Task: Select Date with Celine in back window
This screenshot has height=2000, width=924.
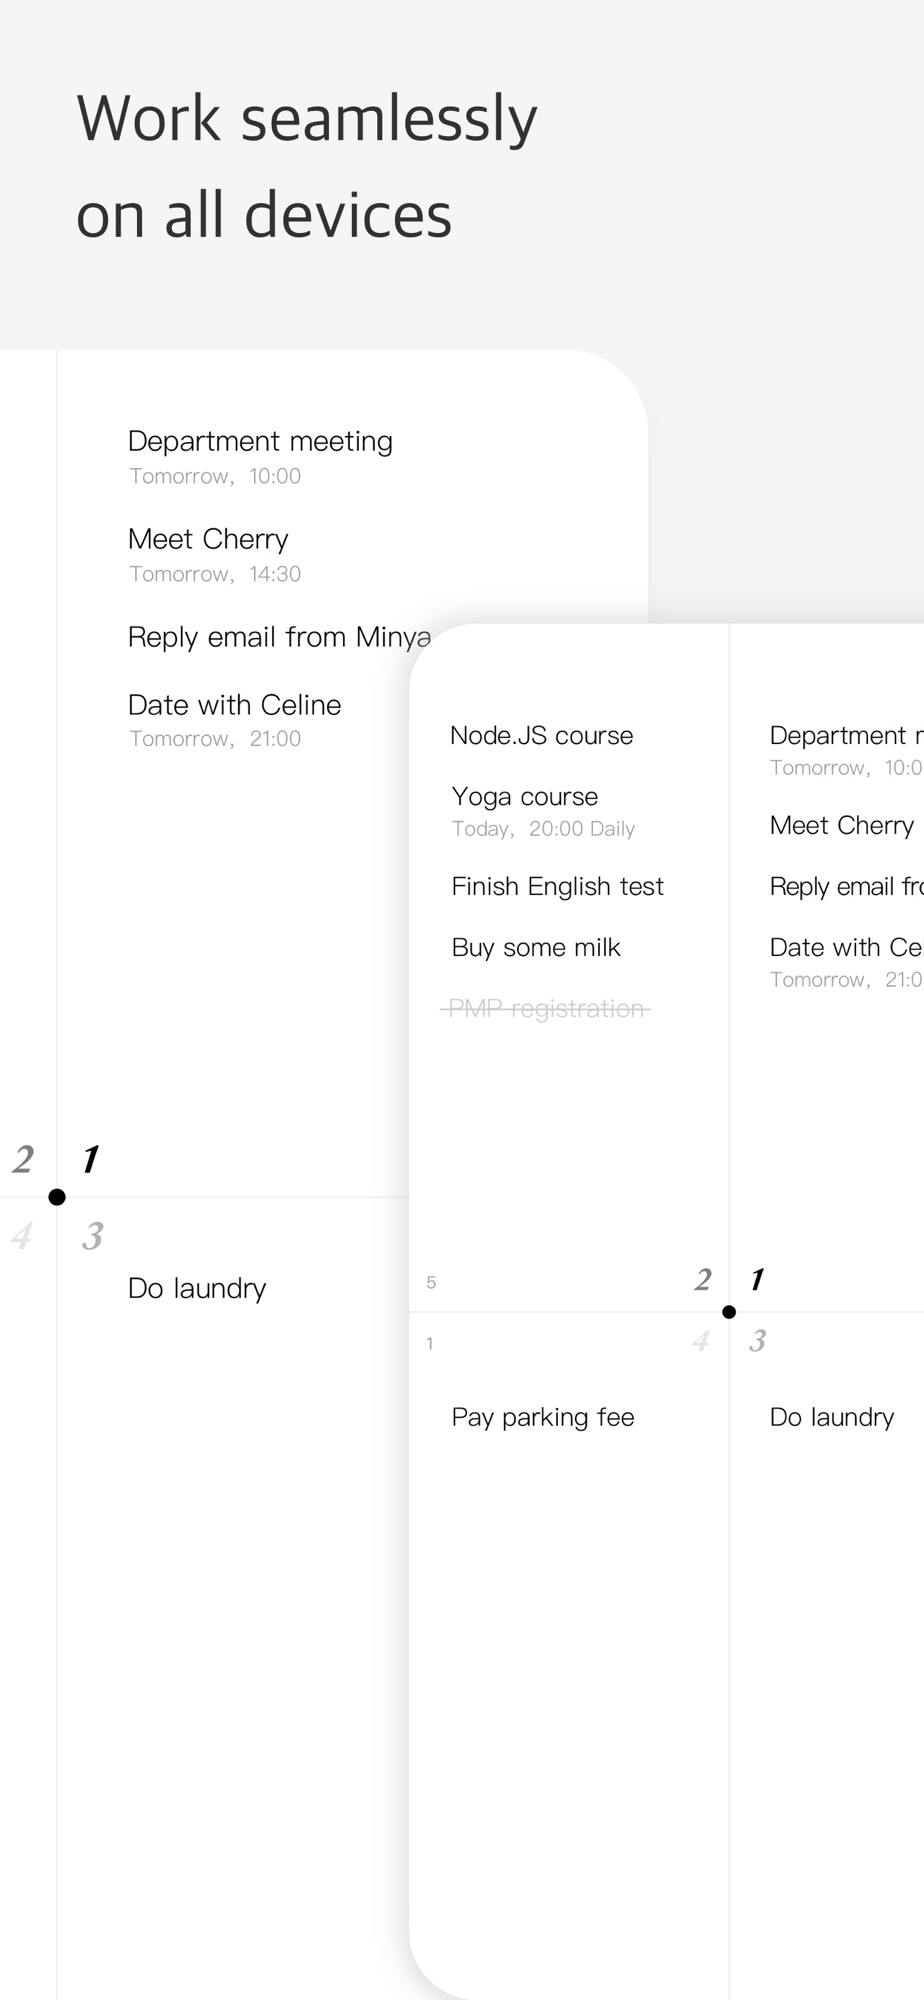Action: [x=234, y=705]
